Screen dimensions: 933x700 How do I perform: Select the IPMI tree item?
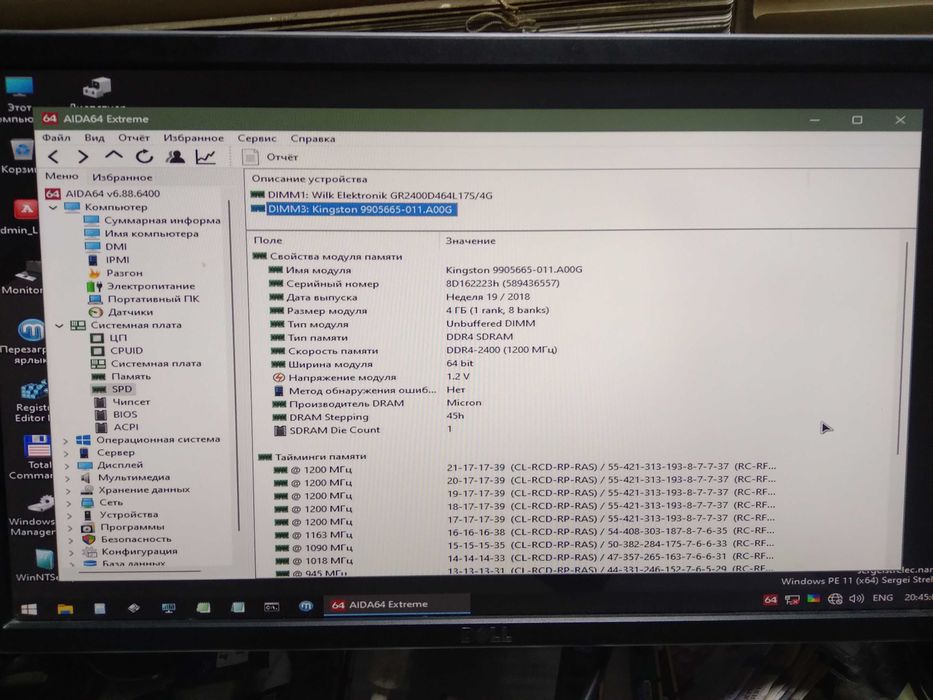coord(108,260)
